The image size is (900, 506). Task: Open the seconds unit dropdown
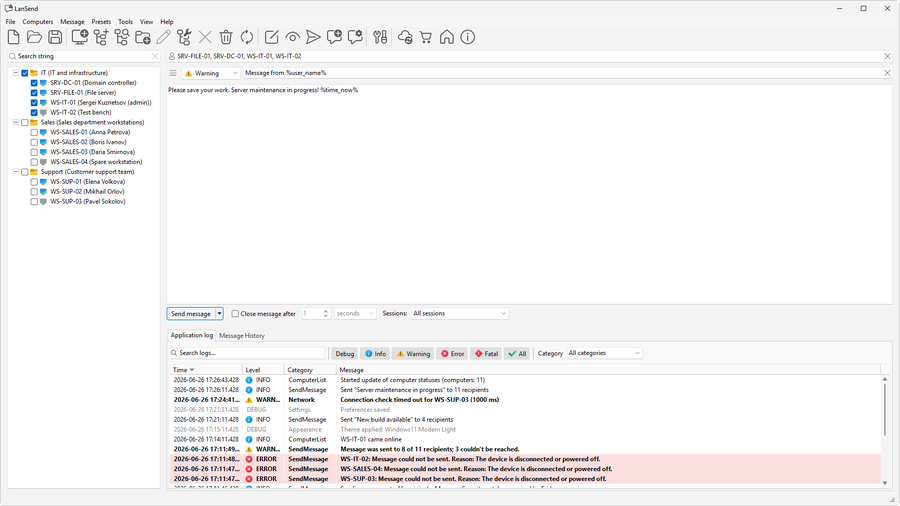click(355, 314)
